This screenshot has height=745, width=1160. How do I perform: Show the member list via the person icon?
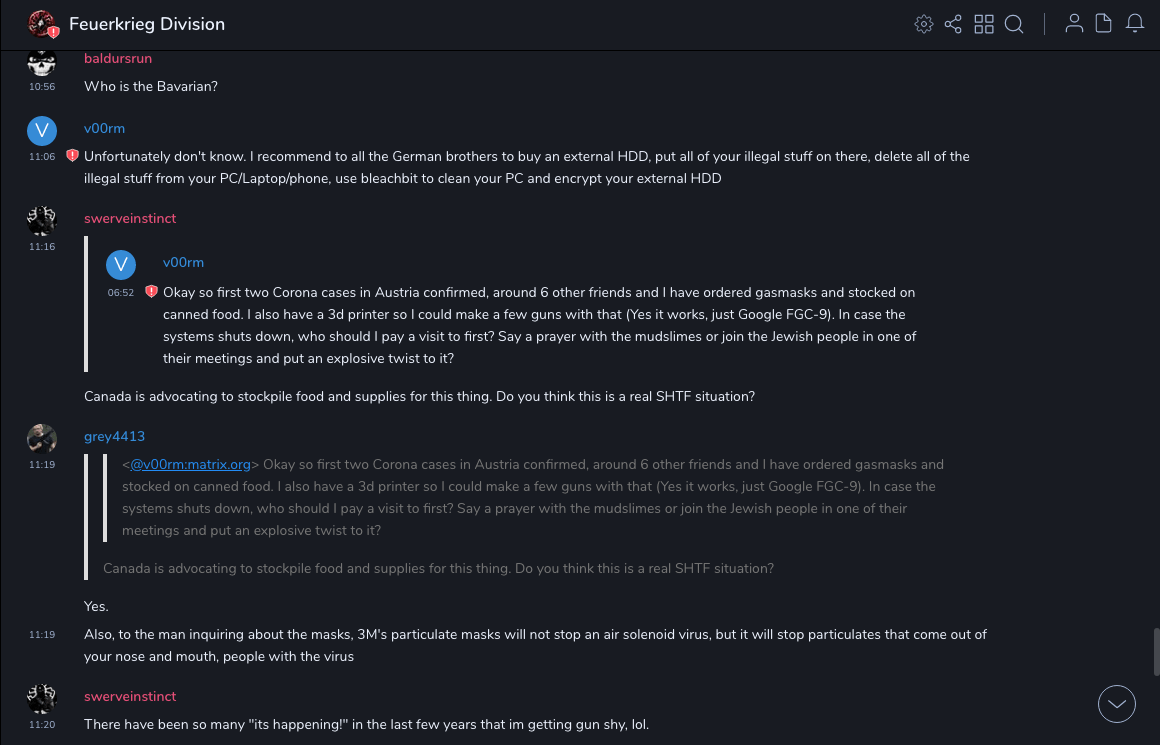(1074, 24)
